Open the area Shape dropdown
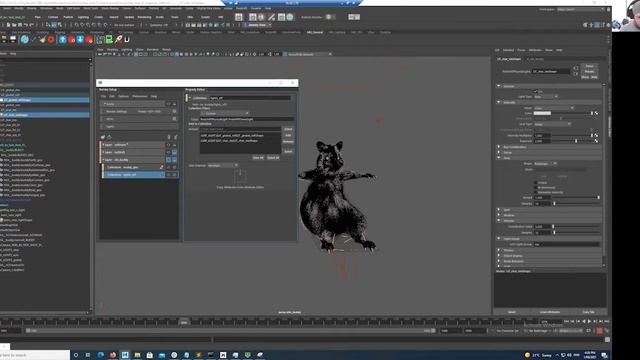The image size is (640, 360). [x=546, y=164]
